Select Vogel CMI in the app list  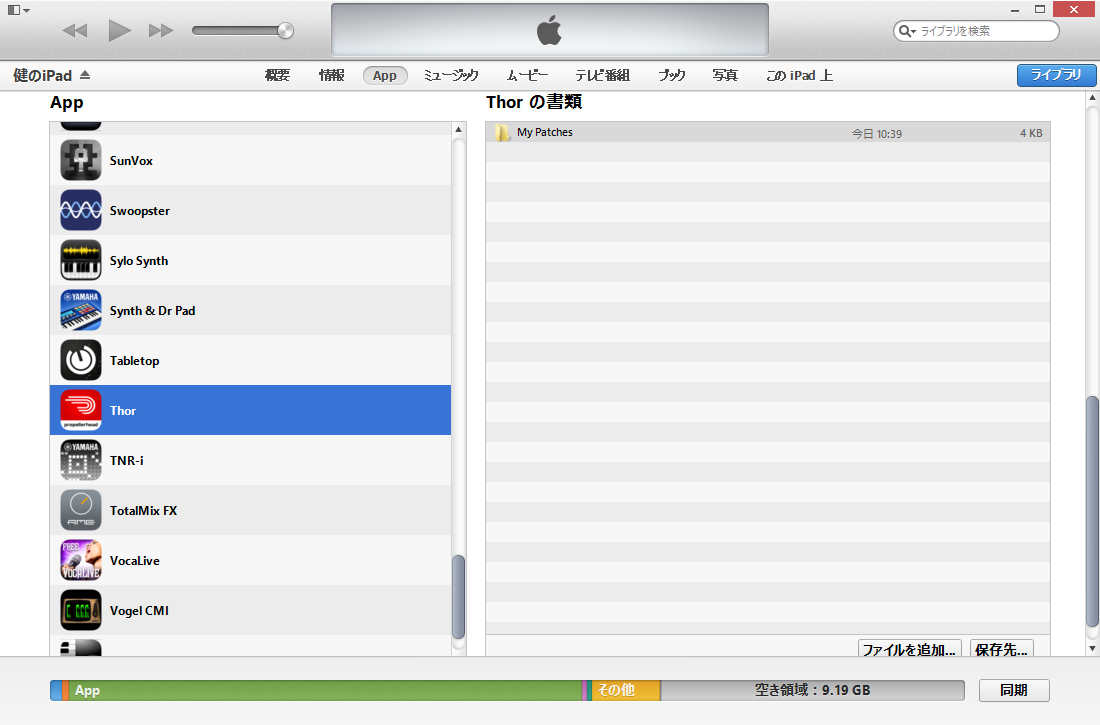(250, 610)
